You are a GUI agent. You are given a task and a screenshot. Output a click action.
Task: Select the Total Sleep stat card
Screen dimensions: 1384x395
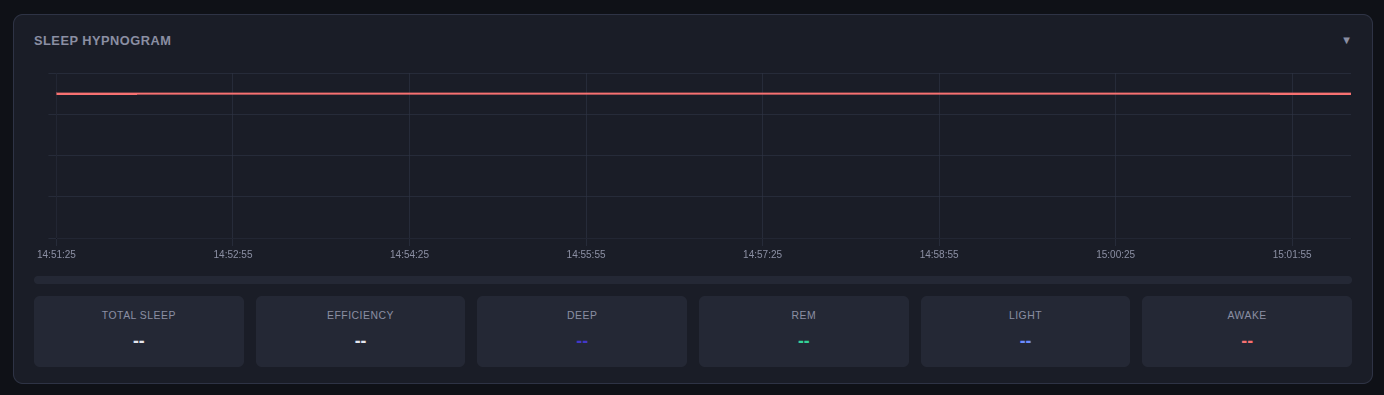139,331
